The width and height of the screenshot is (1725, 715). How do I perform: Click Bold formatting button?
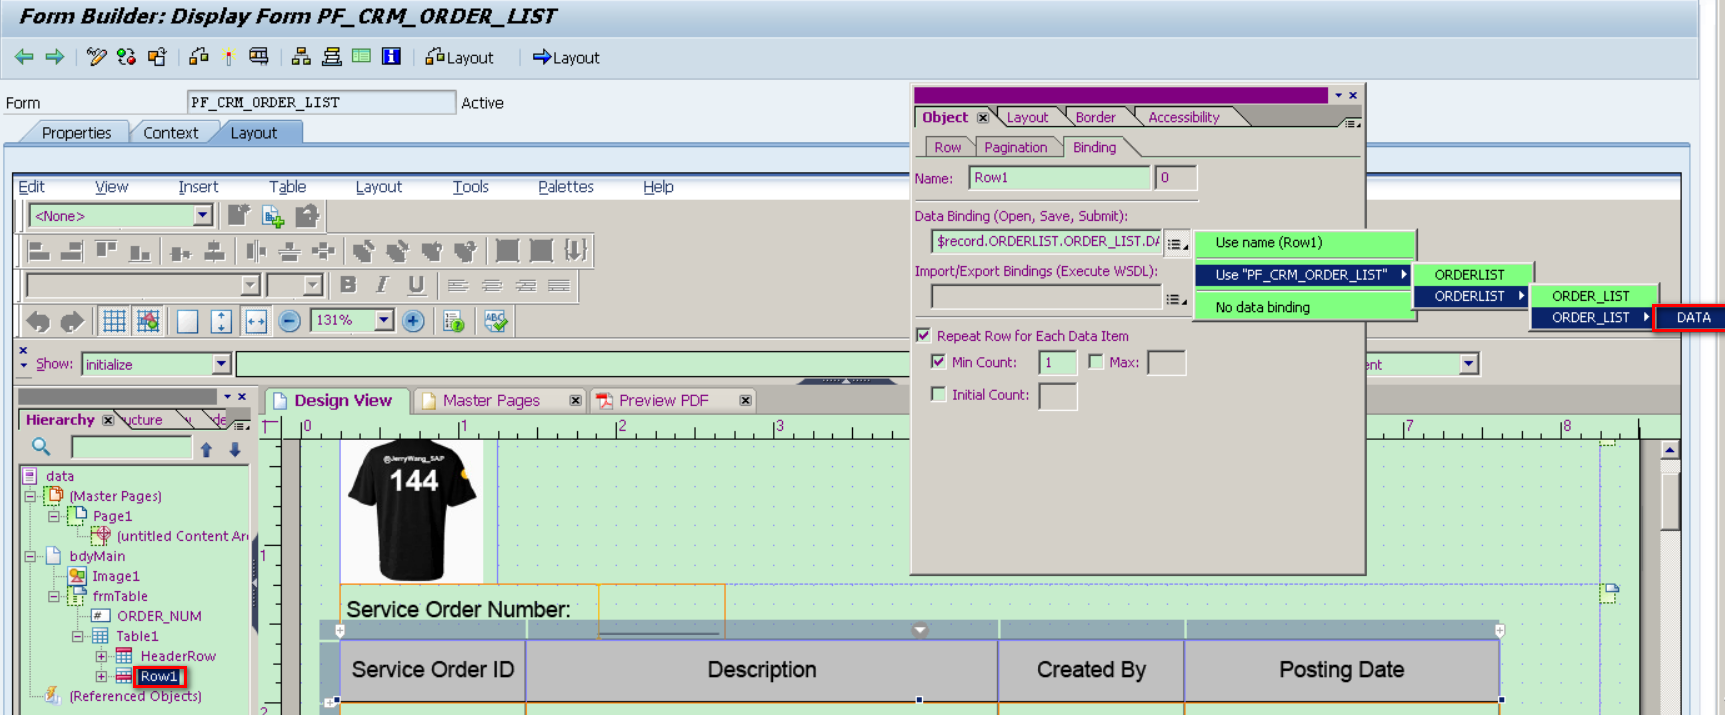[x=348, y=285]
